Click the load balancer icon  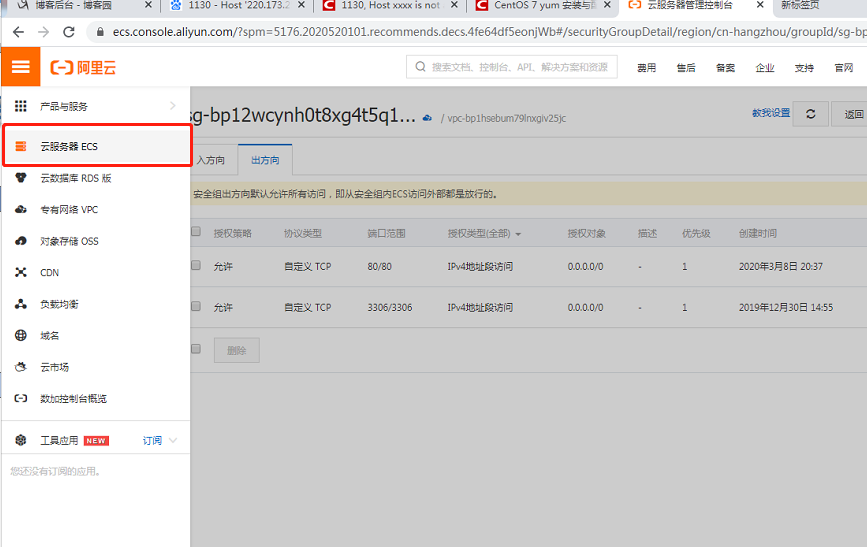tap(20, 304)
